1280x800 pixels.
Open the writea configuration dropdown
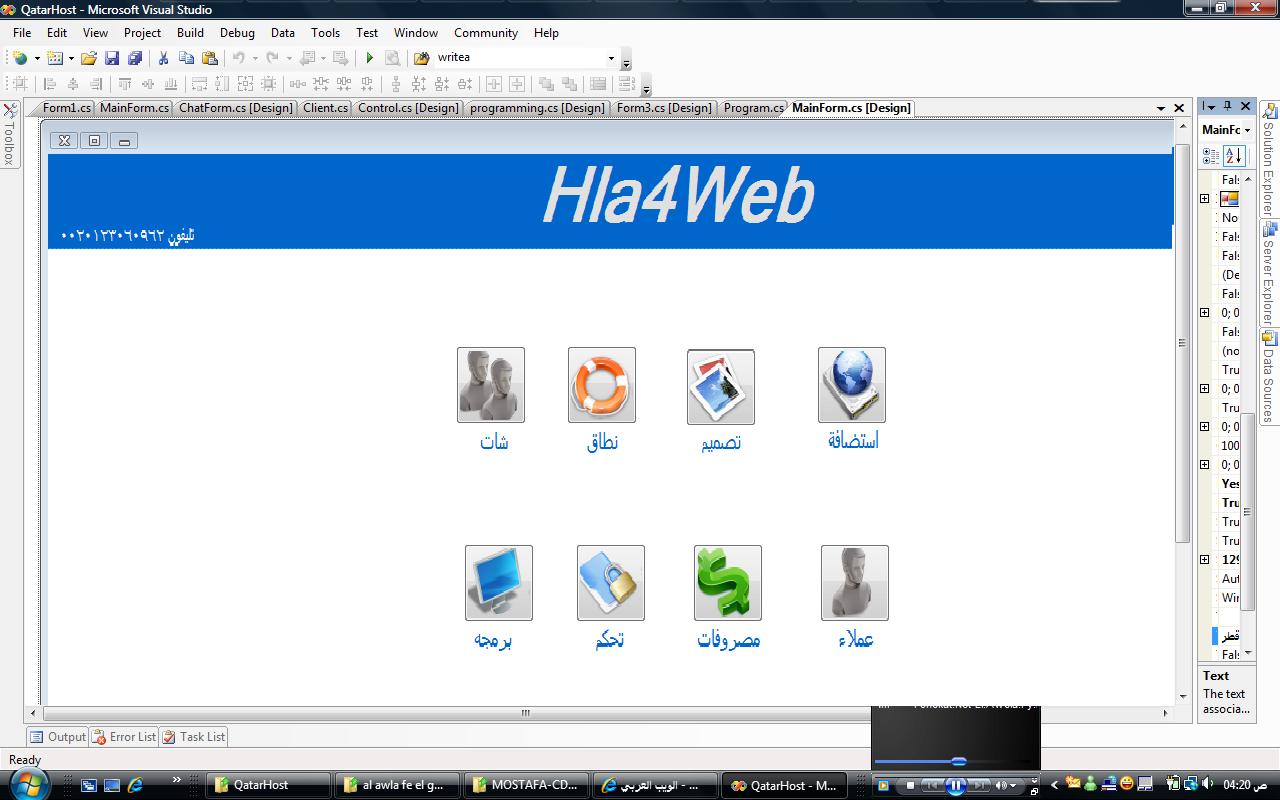click(611, 58)
